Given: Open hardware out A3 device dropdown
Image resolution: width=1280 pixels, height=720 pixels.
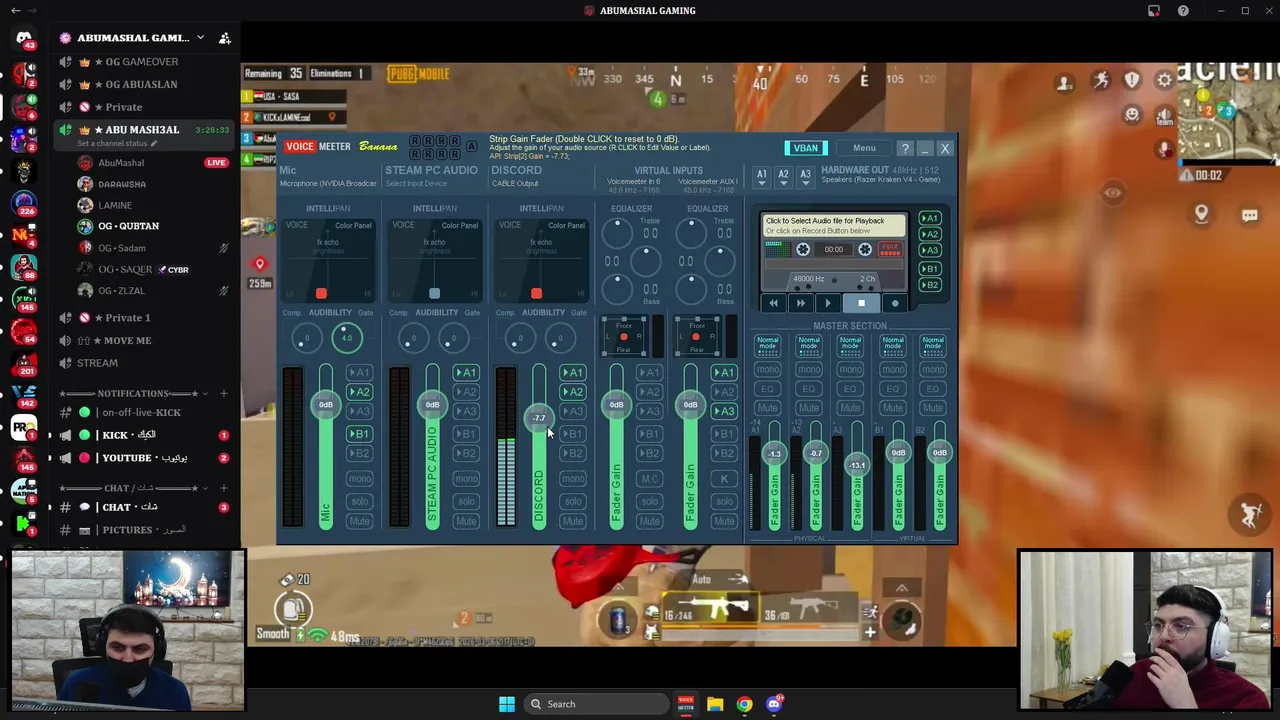Looking at the screenshot, I should point(805,175).
